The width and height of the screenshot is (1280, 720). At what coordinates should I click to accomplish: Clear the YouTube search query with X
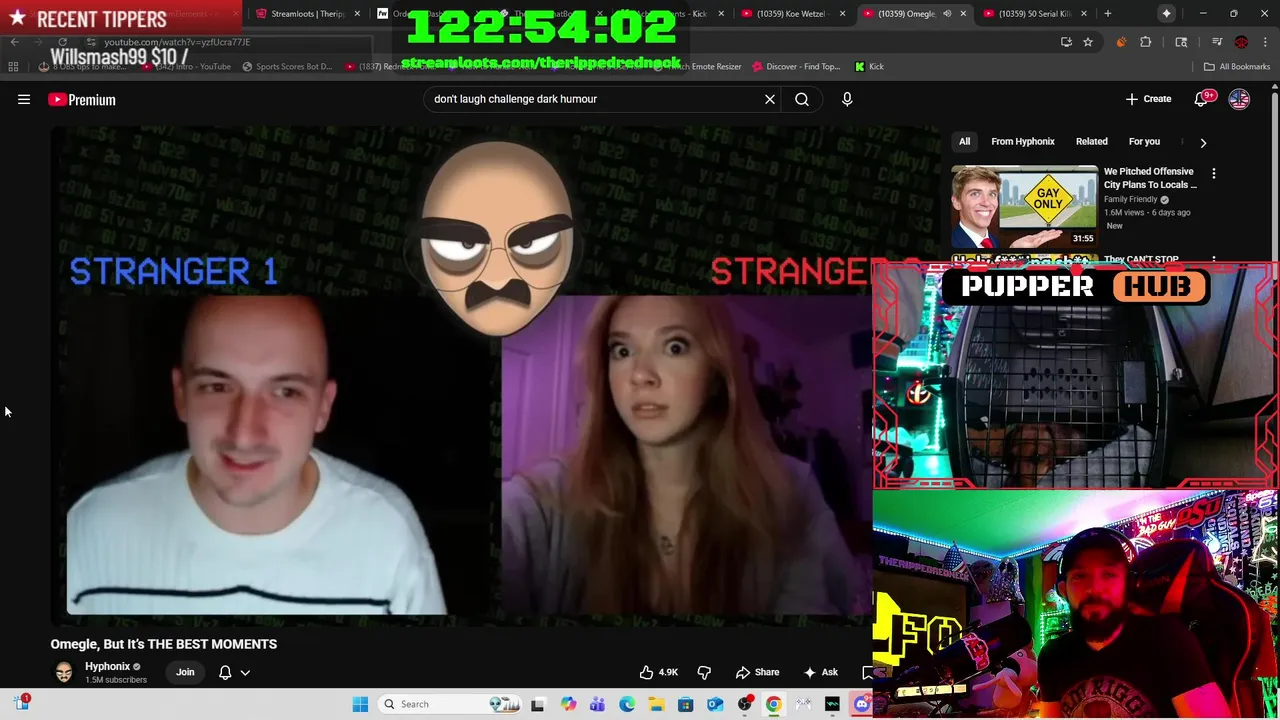click(770, 99)
